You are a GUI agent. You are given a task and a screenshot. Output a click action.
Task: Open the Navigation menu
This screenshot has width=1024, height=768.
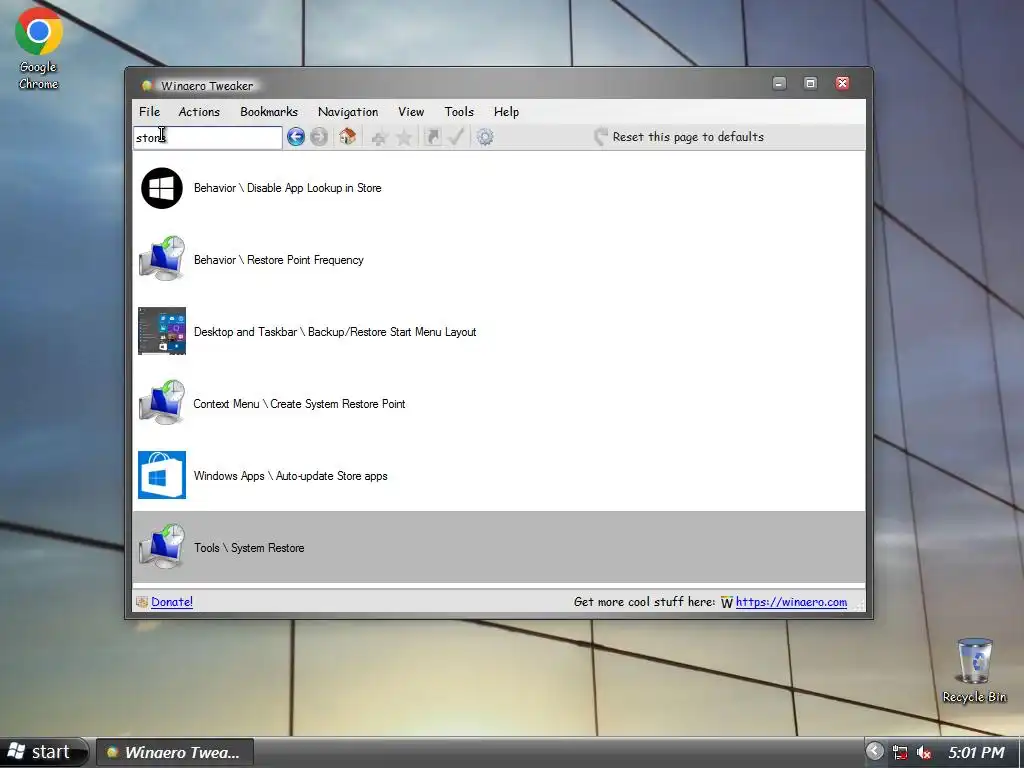(x=348, y=112)
